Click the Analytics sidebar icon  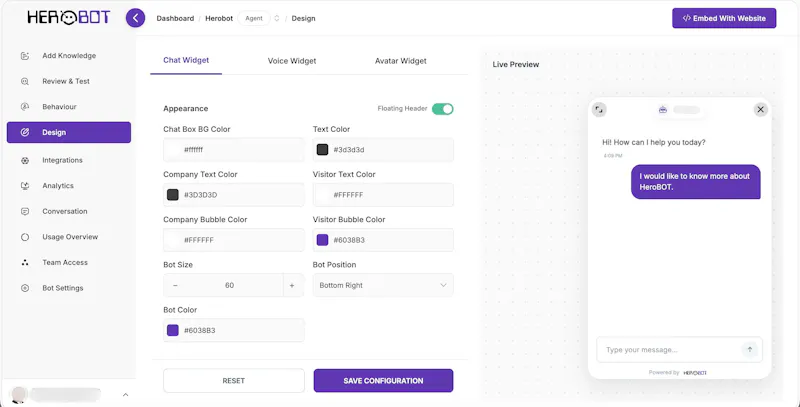pos(24,186)
